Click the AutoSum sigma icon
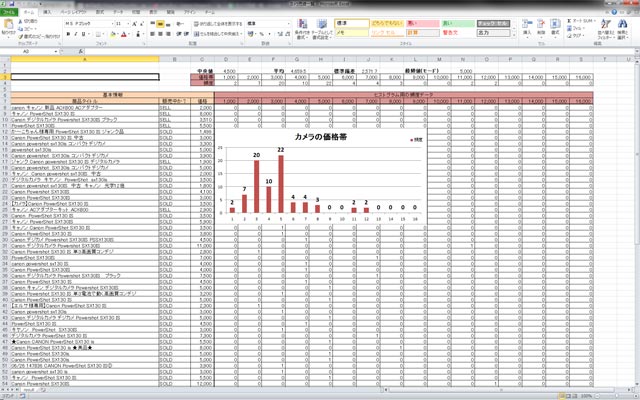 (569, 21)
